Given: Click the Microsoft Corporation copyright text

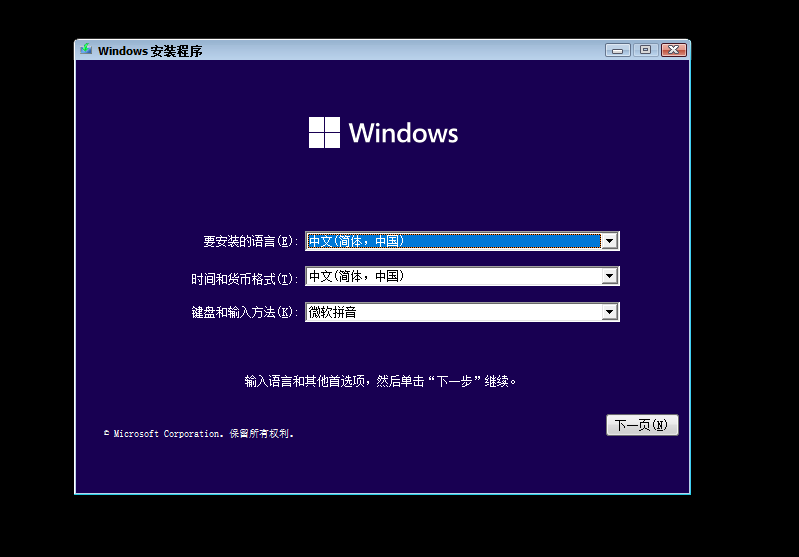Looking at the screenshot, I should pyautogui.click(x=199, y=434).
